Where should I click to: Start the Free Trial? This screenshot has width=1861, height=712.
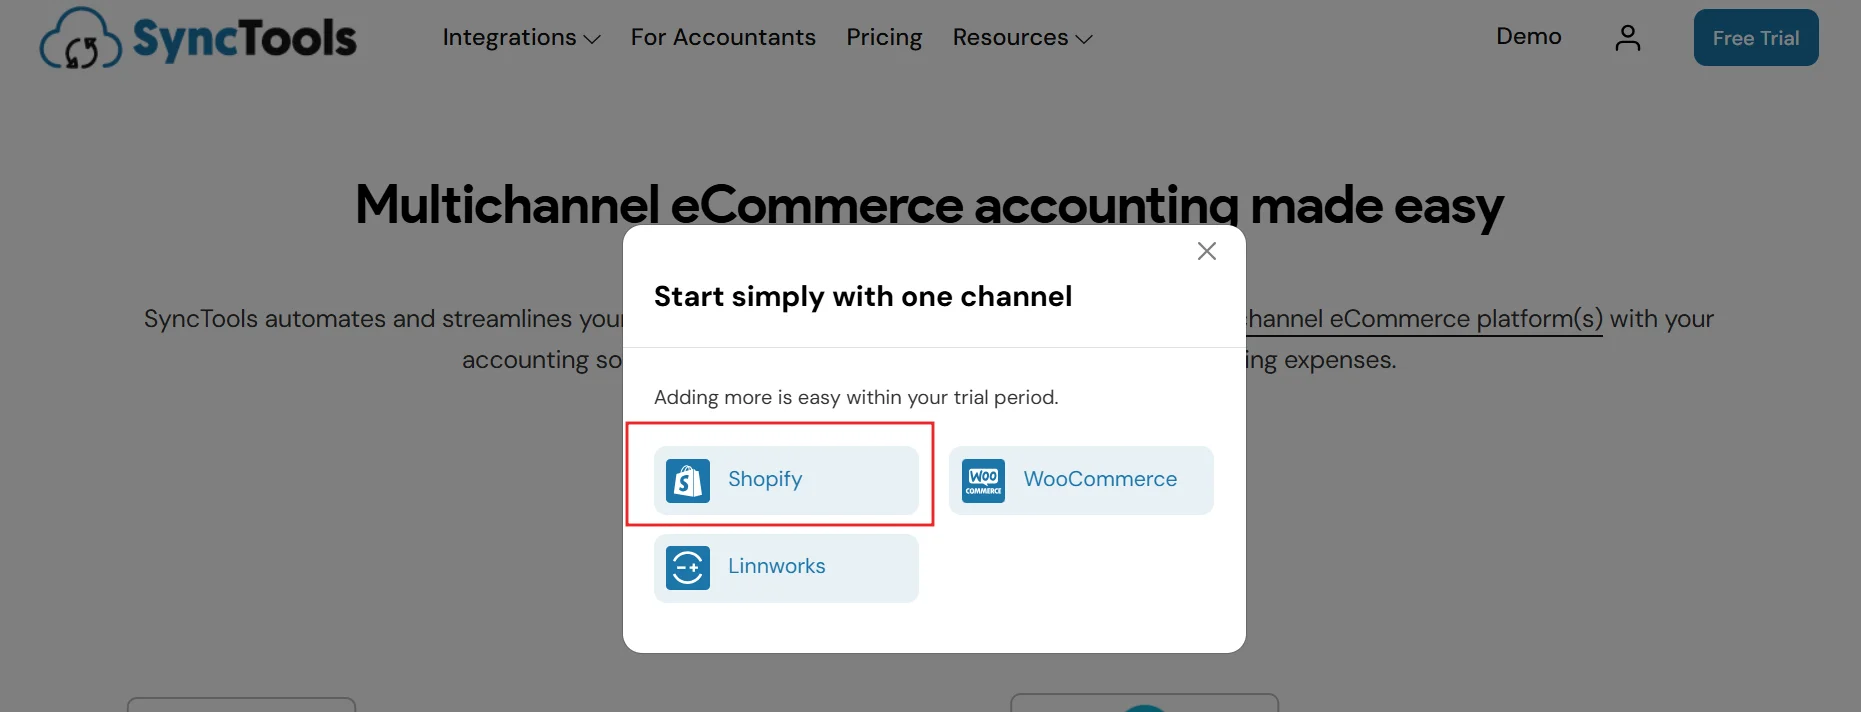point(1755,38)
